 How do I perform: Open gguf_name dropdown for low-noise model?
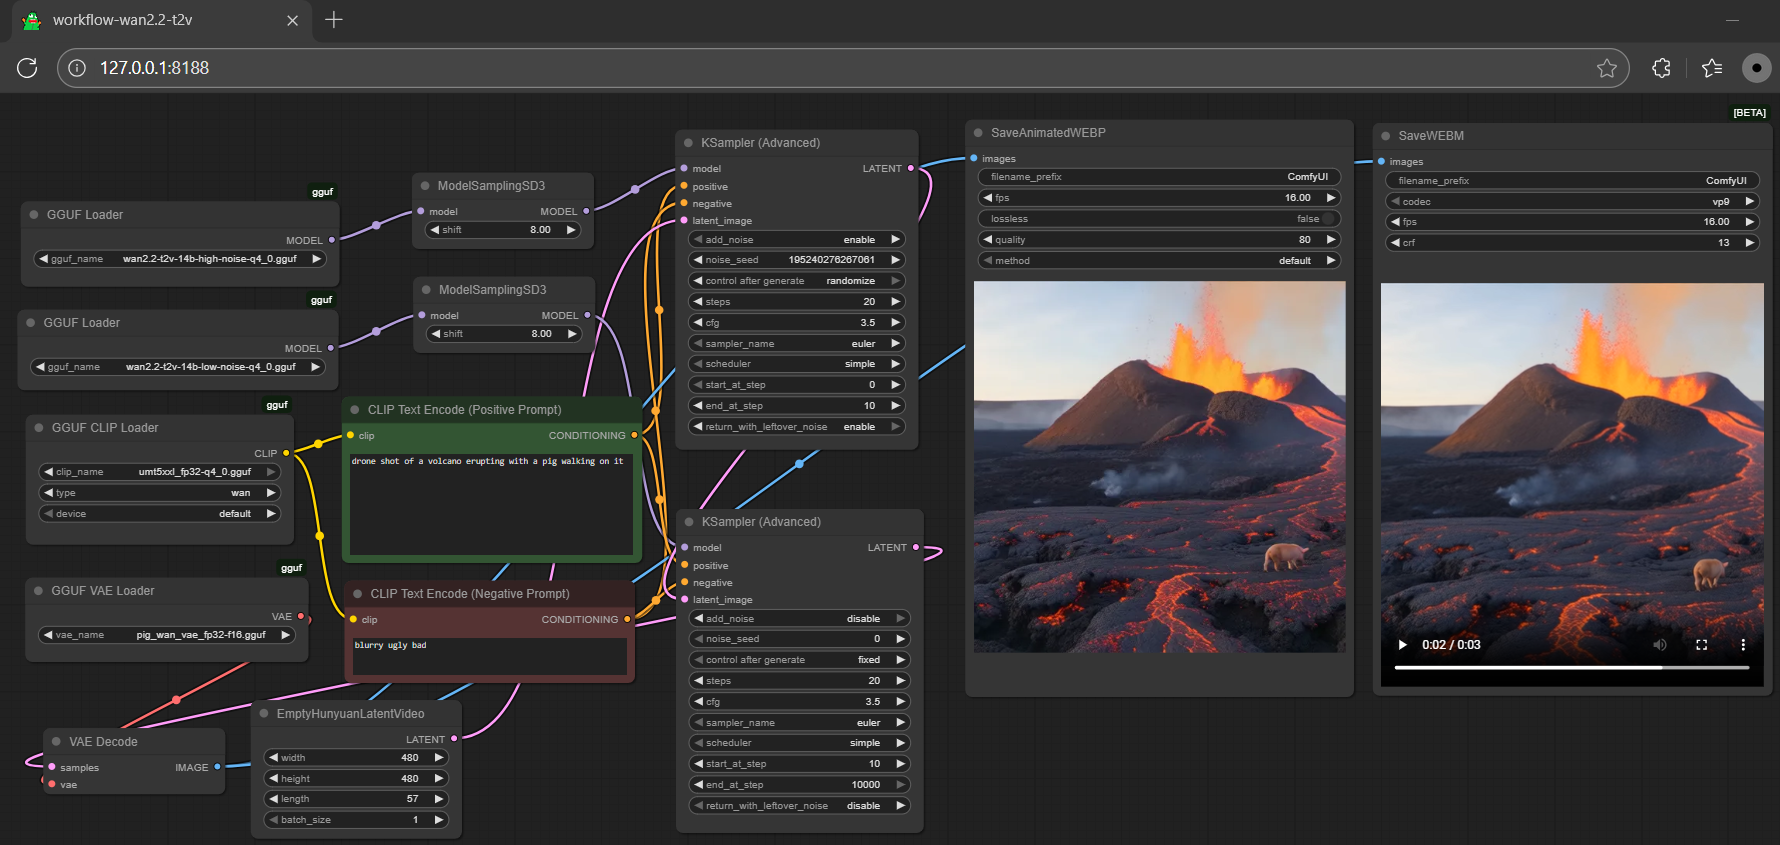[x=178, y=367]
